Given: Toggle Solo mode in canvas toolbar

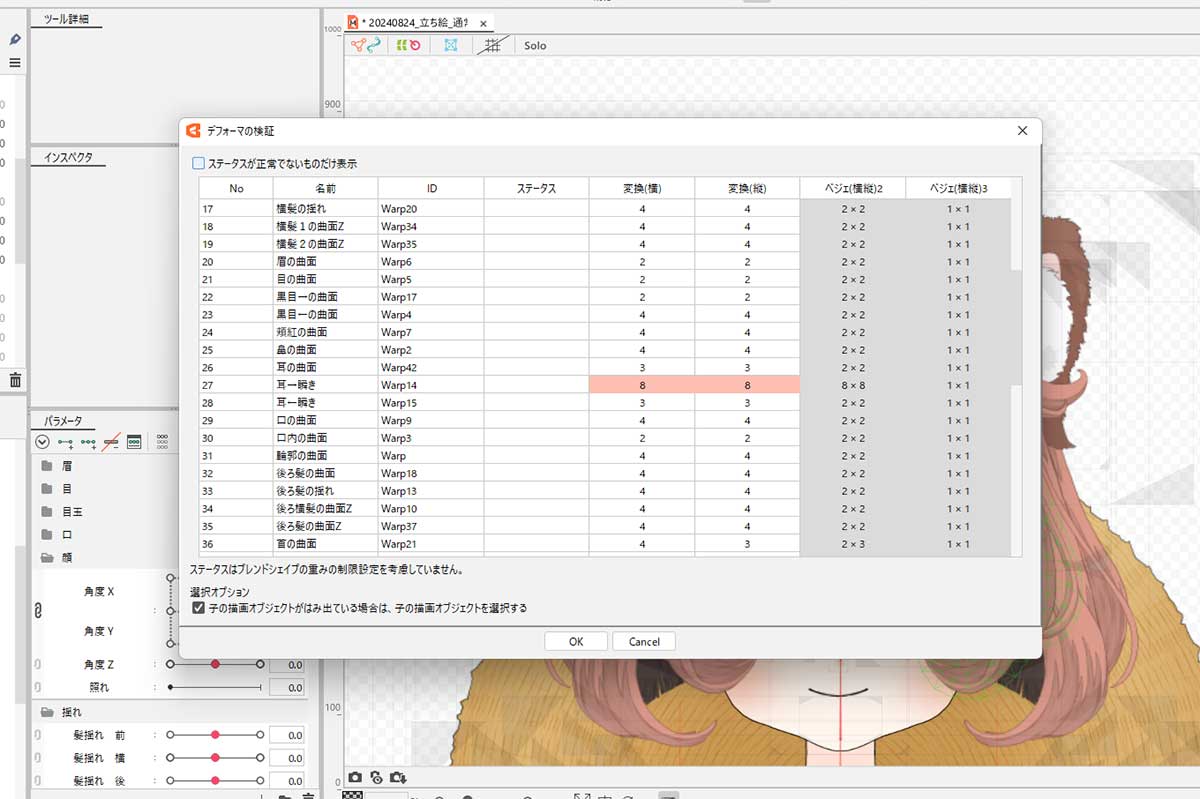Looking at the screenshot, I should click(x=535, y=46).
